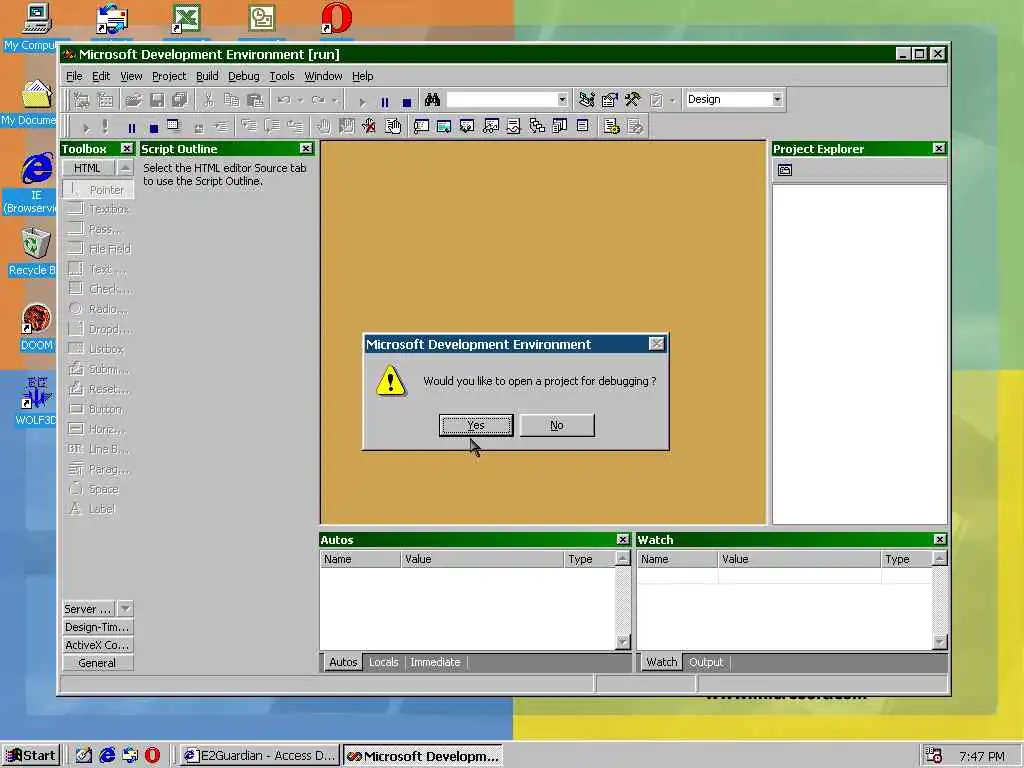
Task: Switch to the Locals tab
Action: click(x=383, y=662)
